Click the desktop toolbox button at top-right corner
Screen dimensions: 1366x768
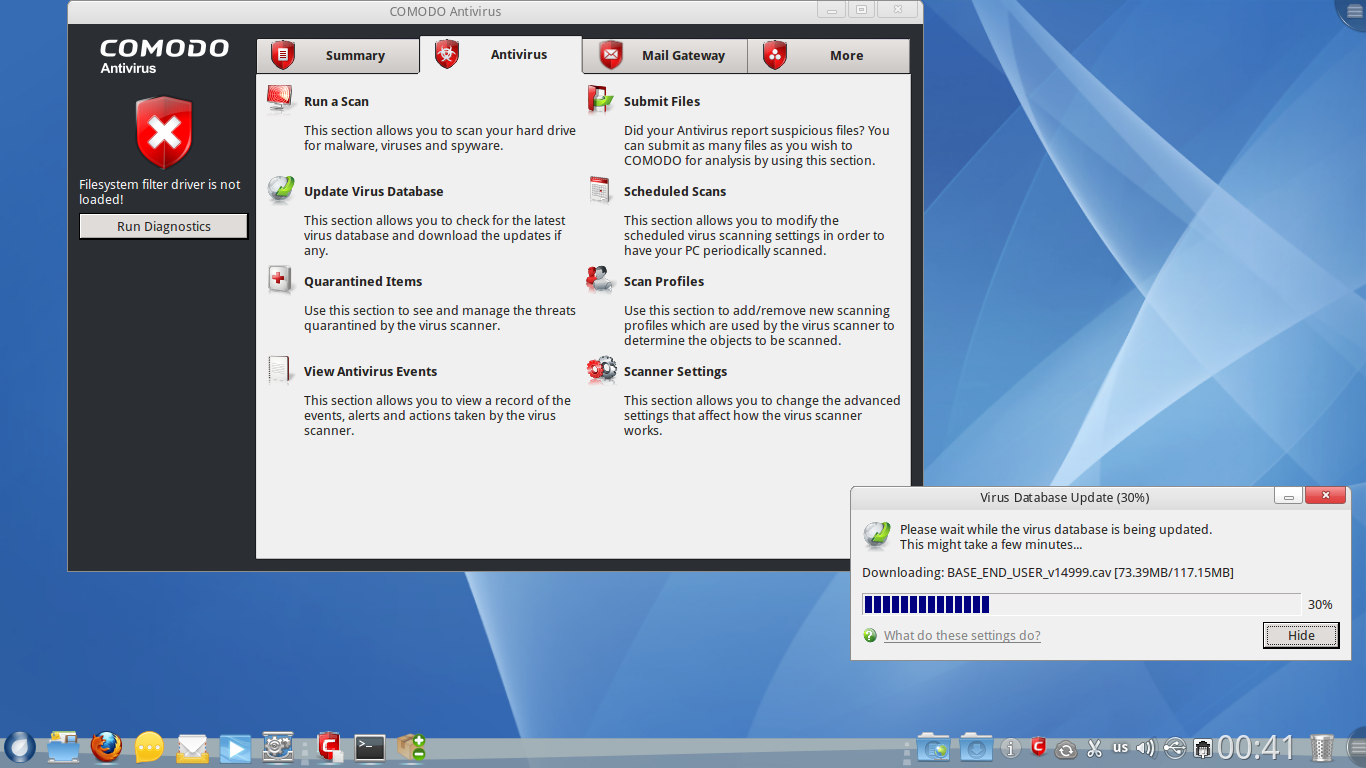1352,12
